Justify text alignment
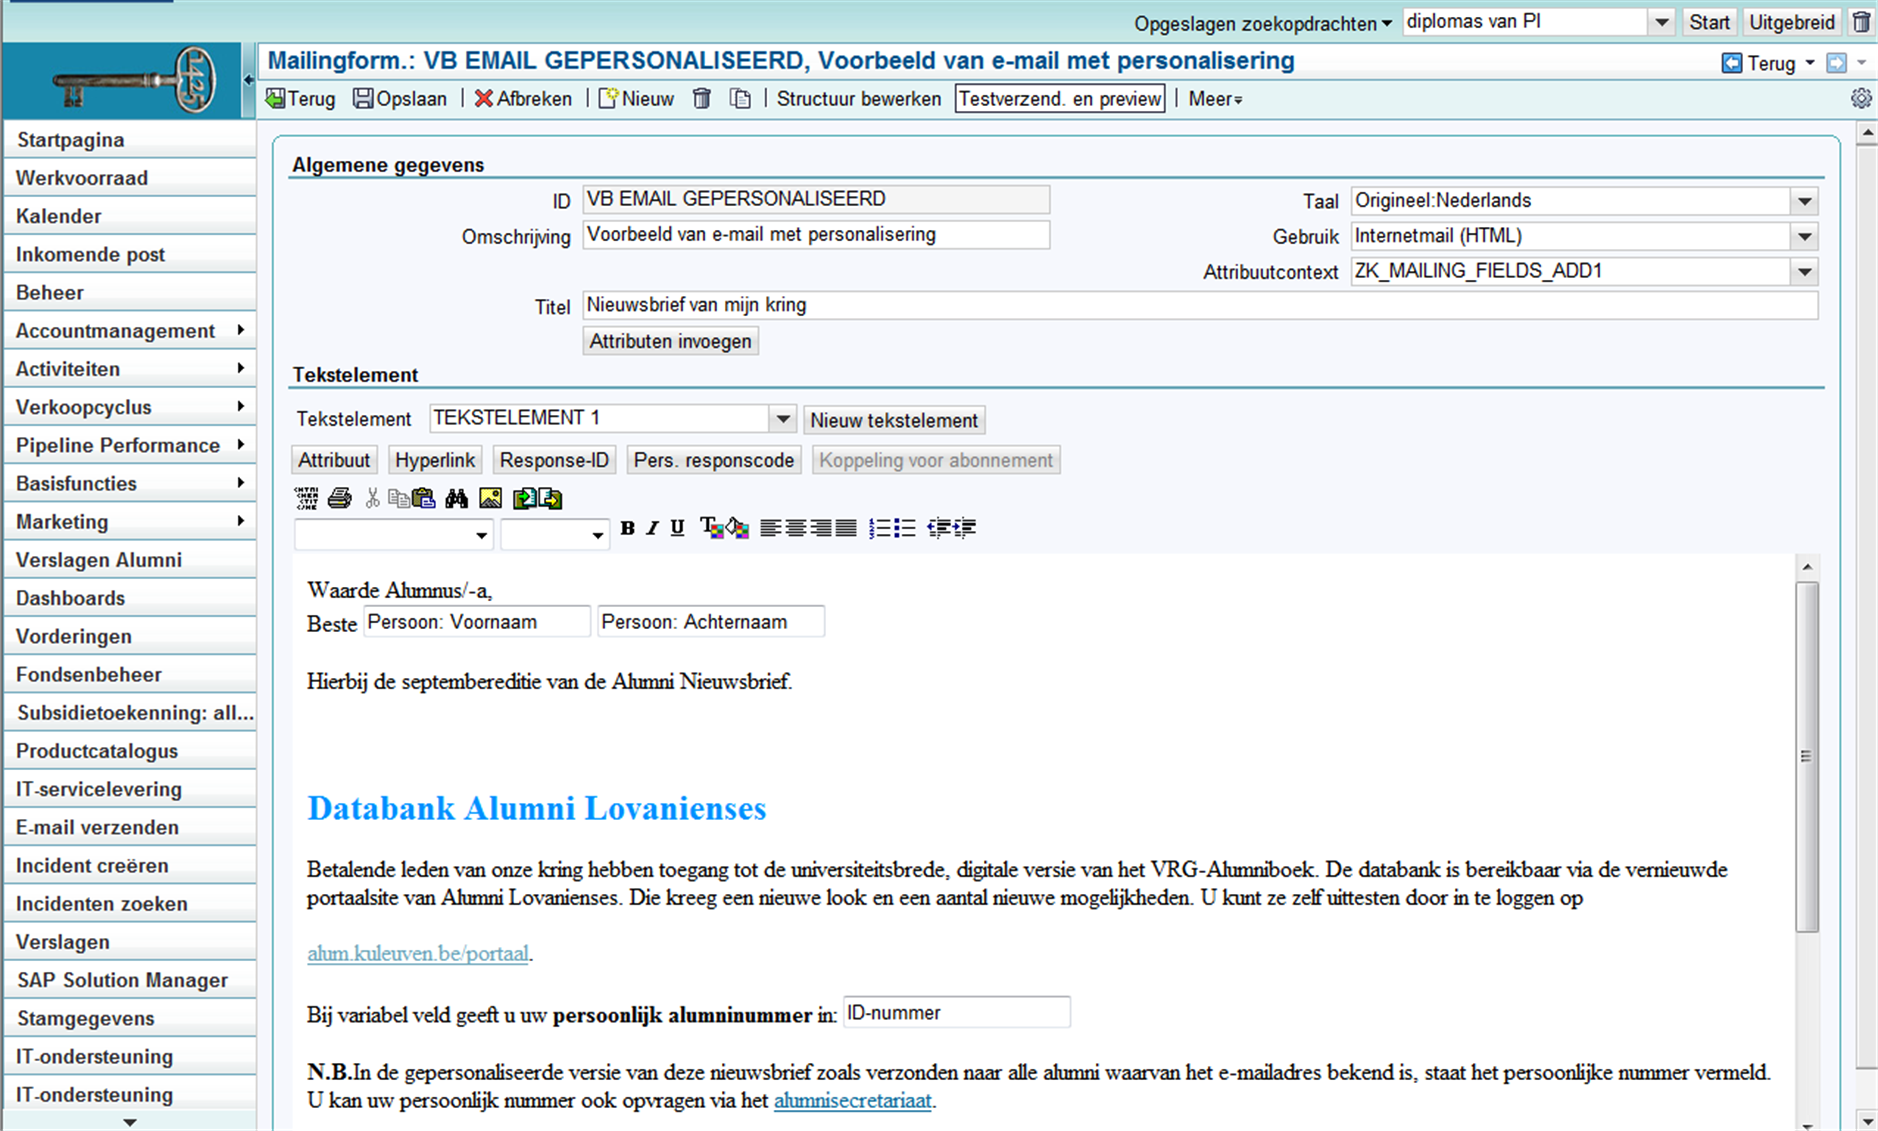Image resolution: width=1878 pixels, height=1131 pixels. (x=846, y=528)
